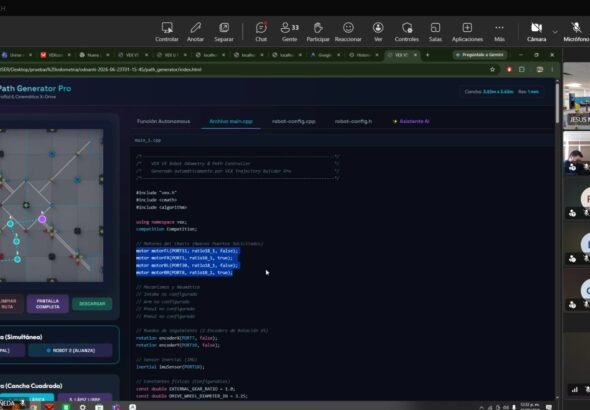This screenshot has height=410, width=590.
Task: Expand the Cámara options dropdown arrow
Action: tap(555, 32)
